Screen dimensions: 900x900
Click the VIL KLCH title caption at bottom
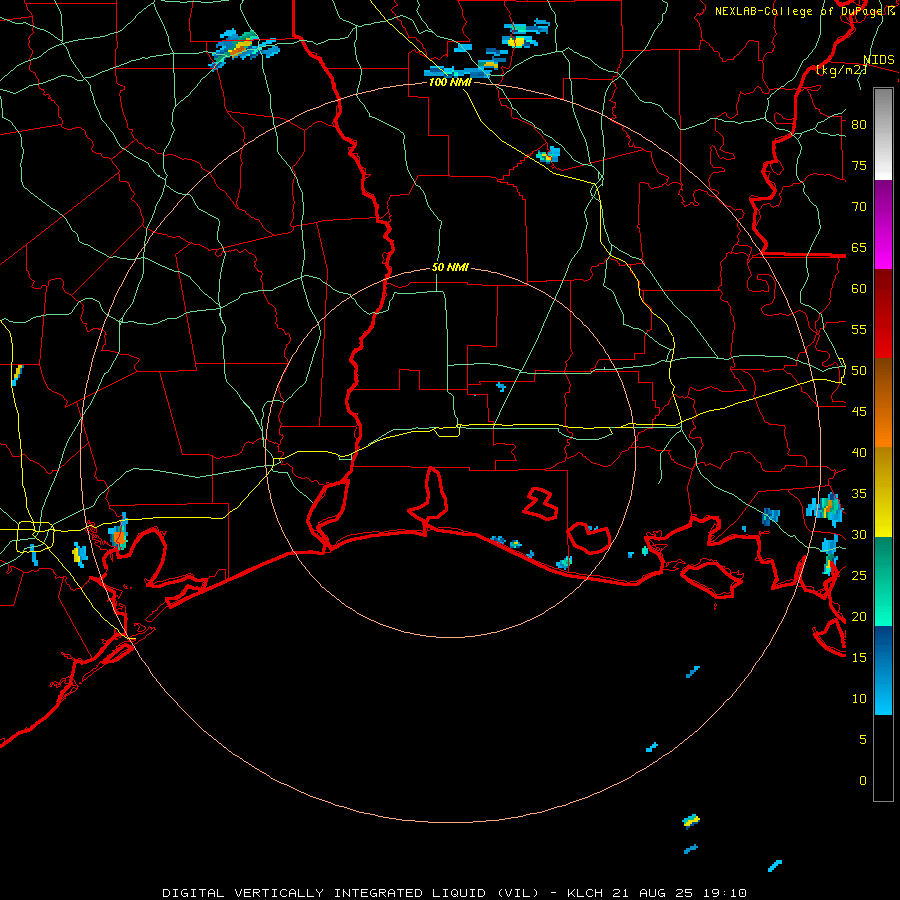(454, 893)
